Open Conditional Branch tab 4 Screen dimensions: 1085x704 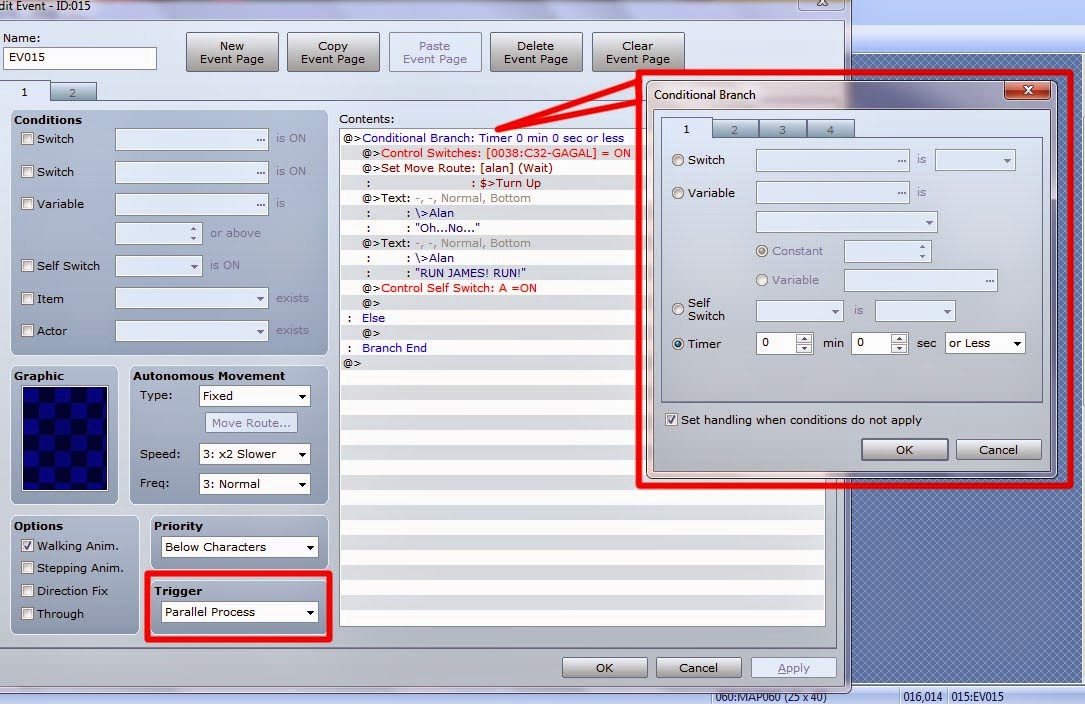tap(830, 129)
